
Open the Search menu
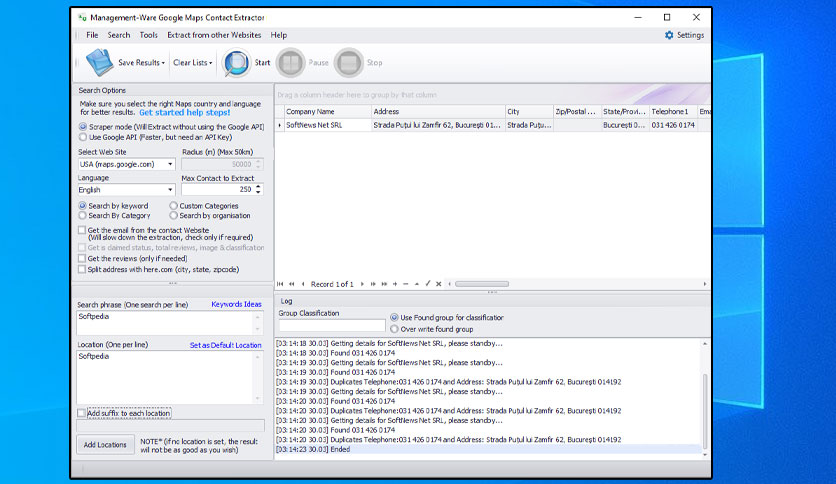pyautogui.click(x=119, y=35)
